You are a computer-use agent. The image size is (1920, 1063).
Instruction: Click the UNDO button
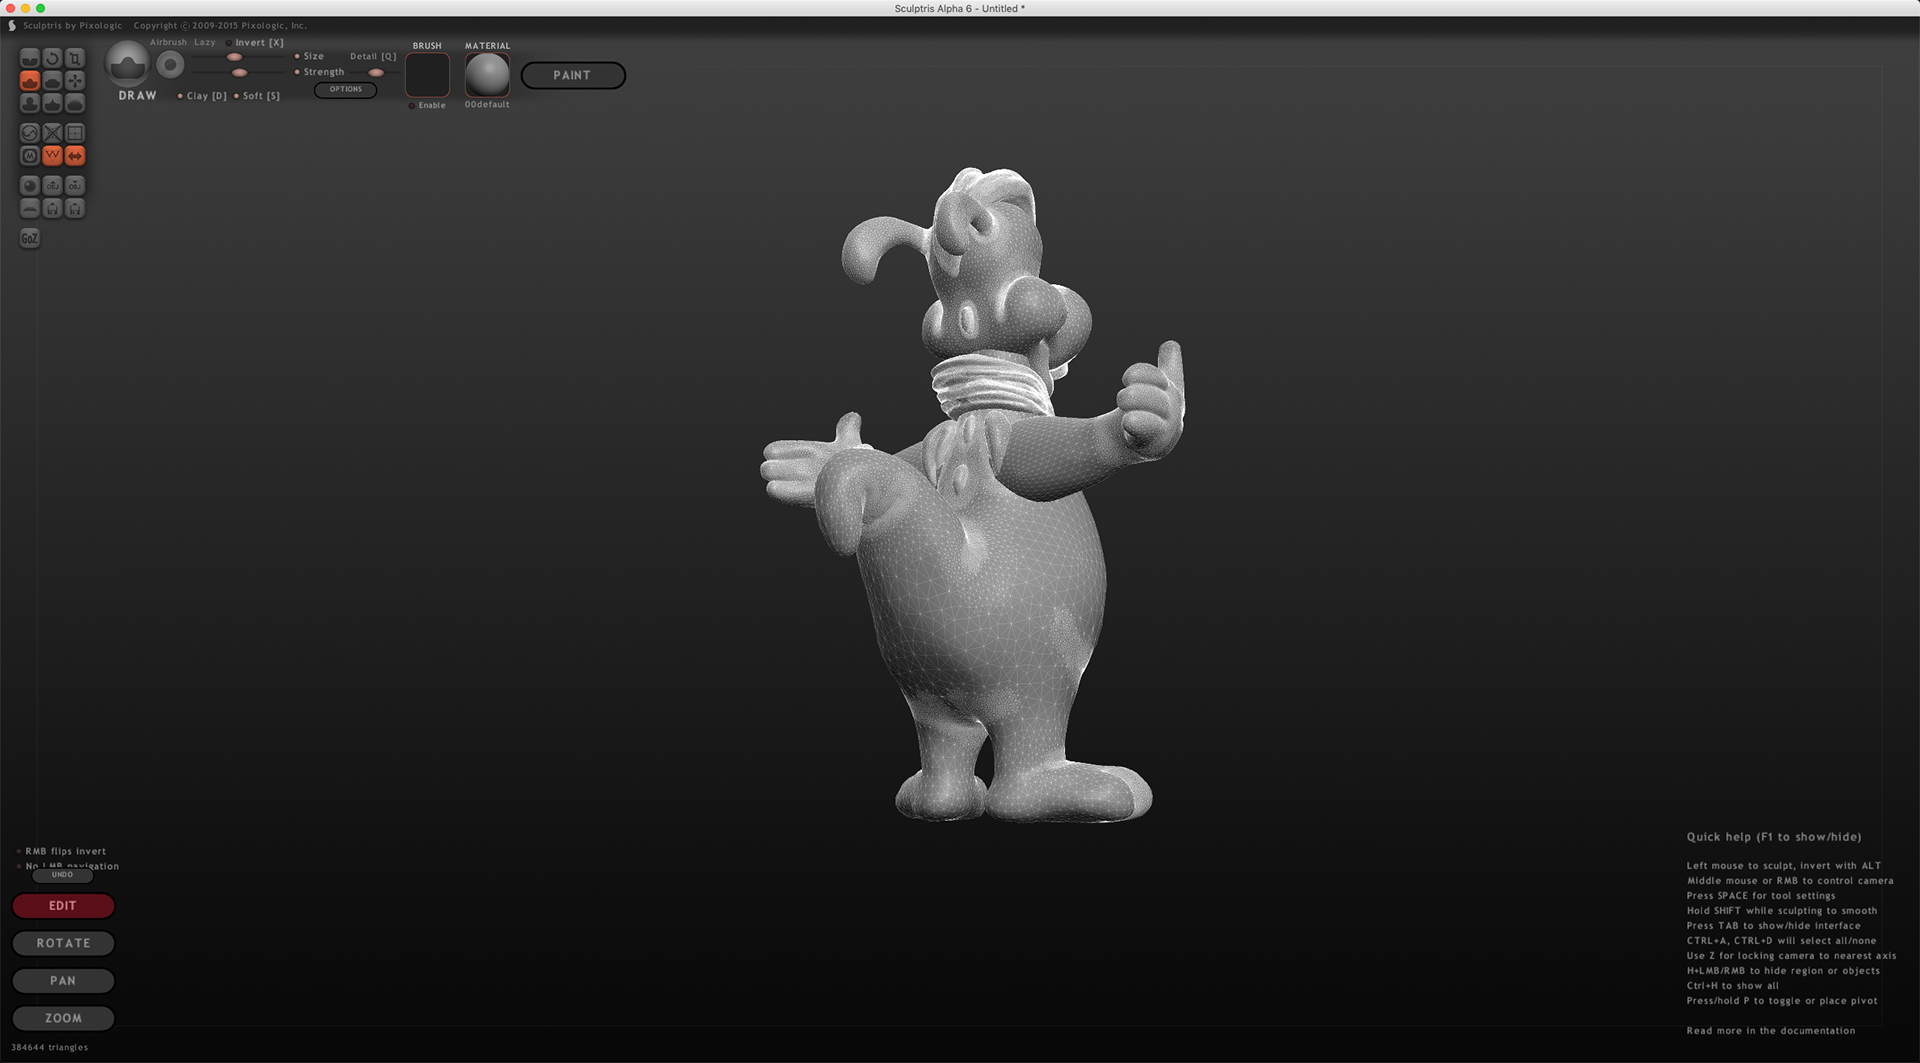pos(62,875)
